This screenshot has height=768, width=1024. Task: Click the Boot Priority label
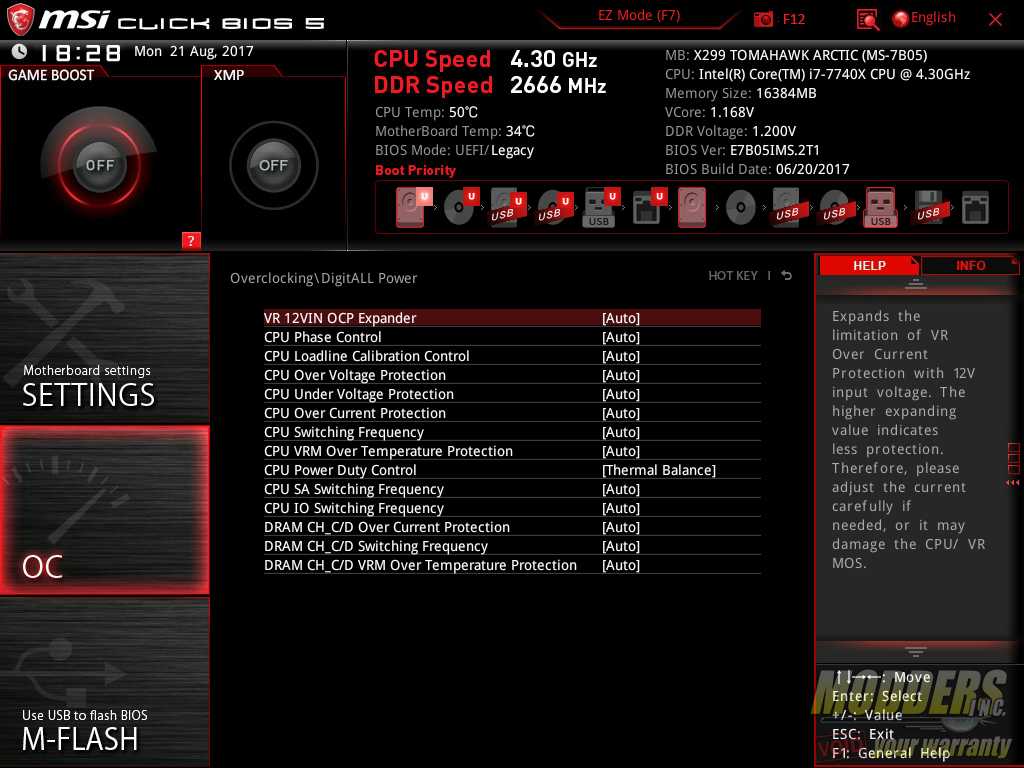tap(415, 170)
